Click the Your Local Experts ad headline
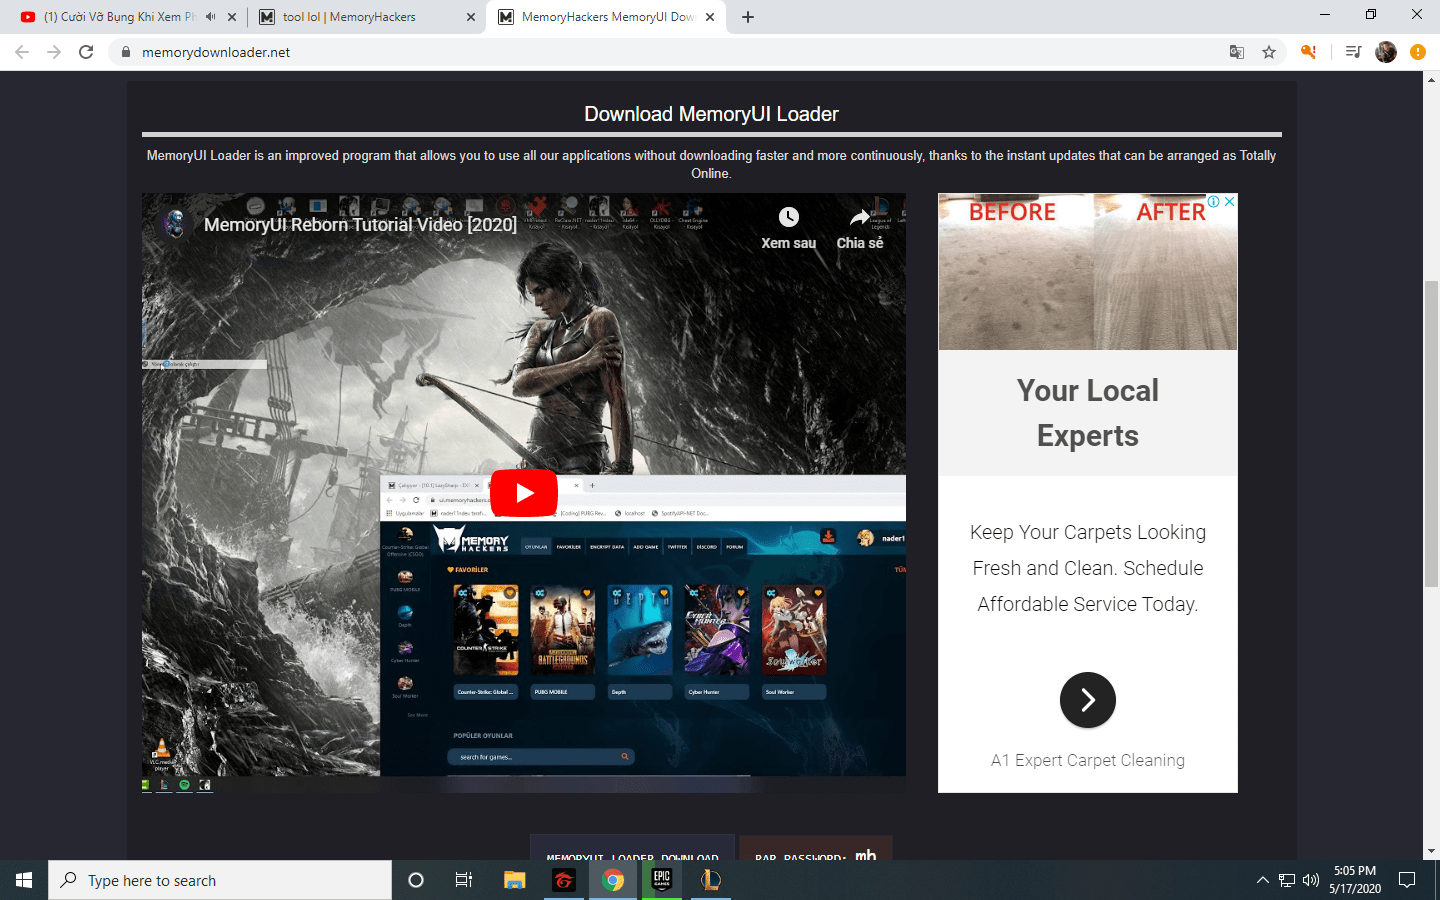 pos(1088,413)
